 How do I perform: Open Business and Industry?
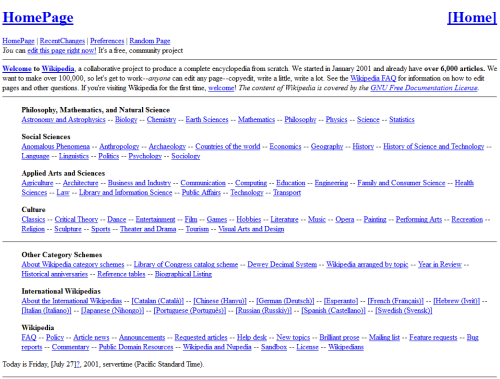pyautogui.click(x=139, y=183)
